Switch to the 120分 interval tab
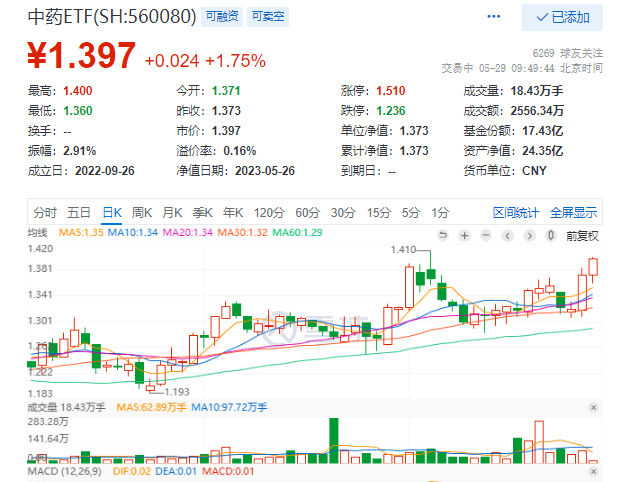617x482 pixels. (269, 213)
